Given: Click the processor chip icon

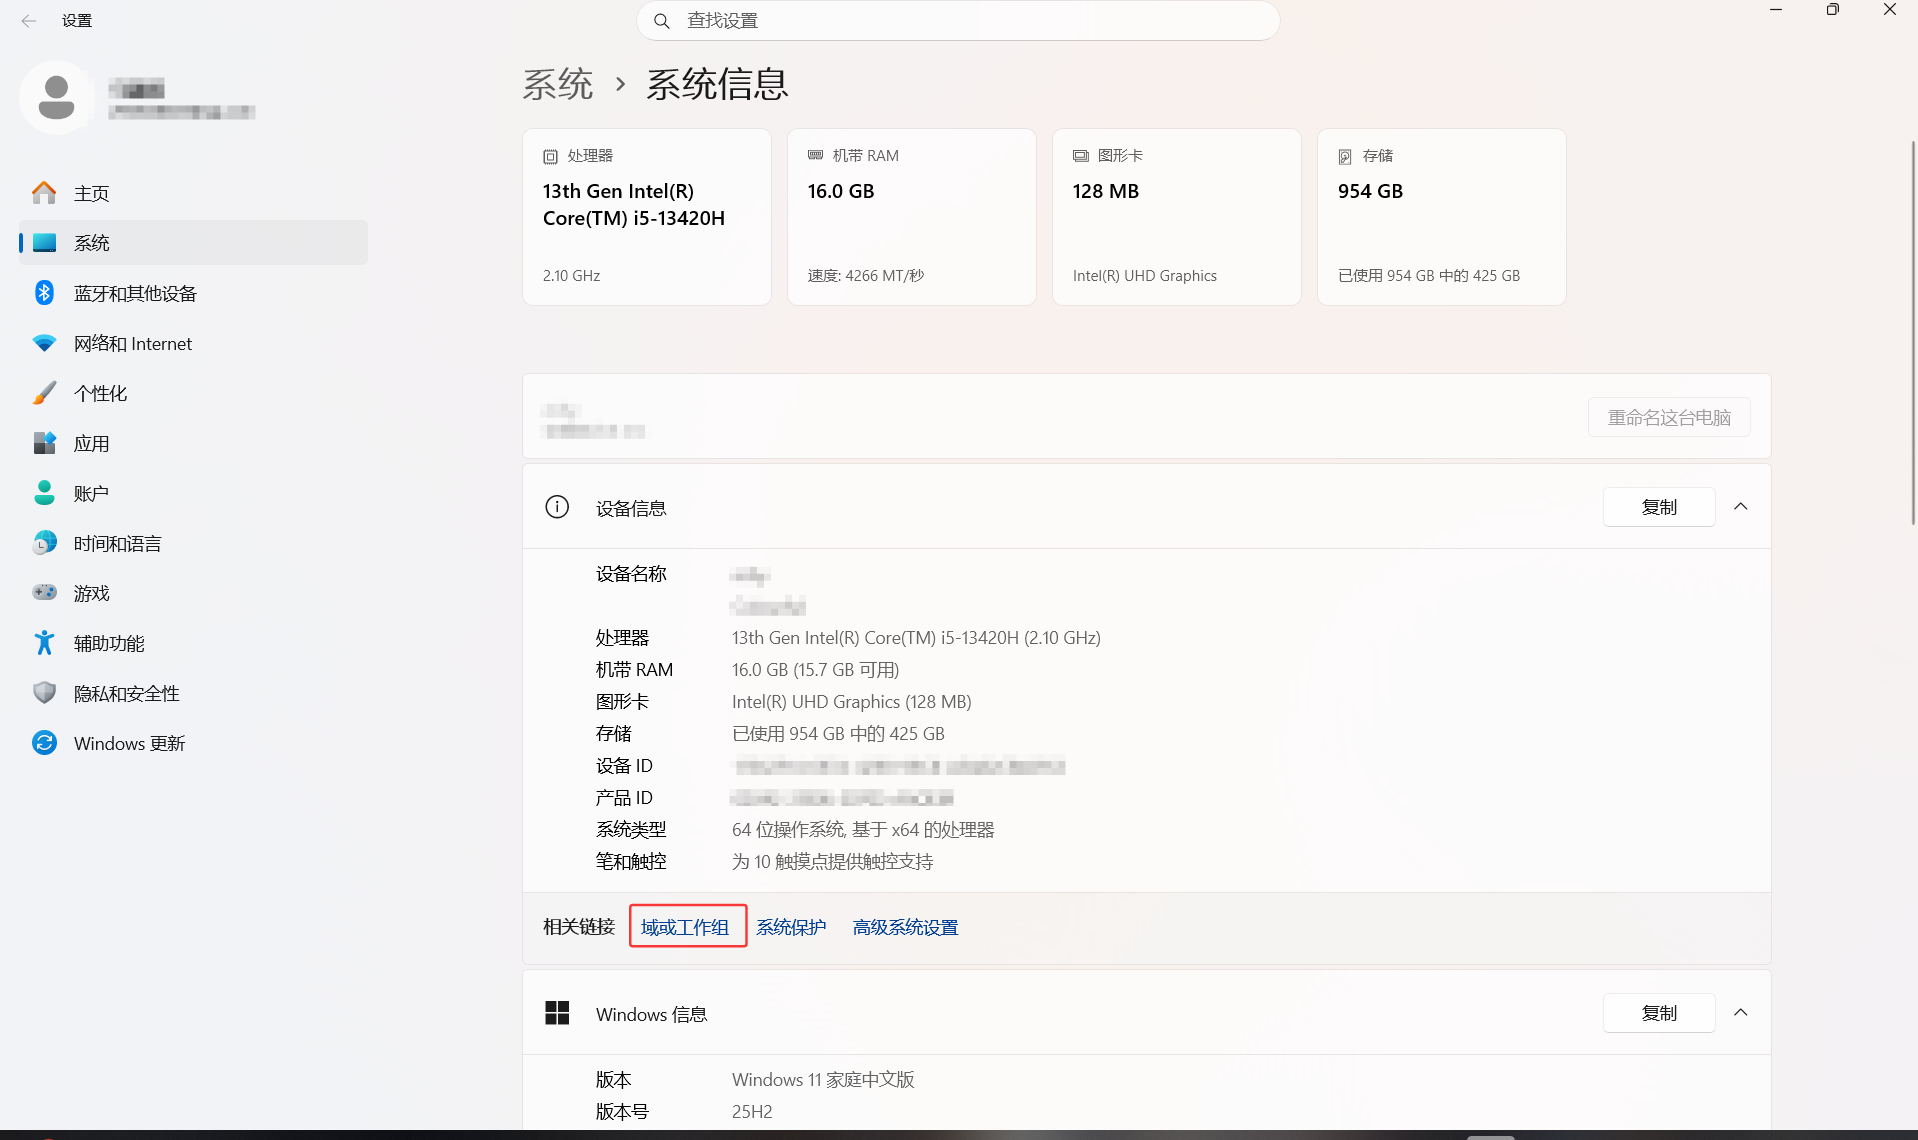Looking at the screenshot, I should (550, 157).
